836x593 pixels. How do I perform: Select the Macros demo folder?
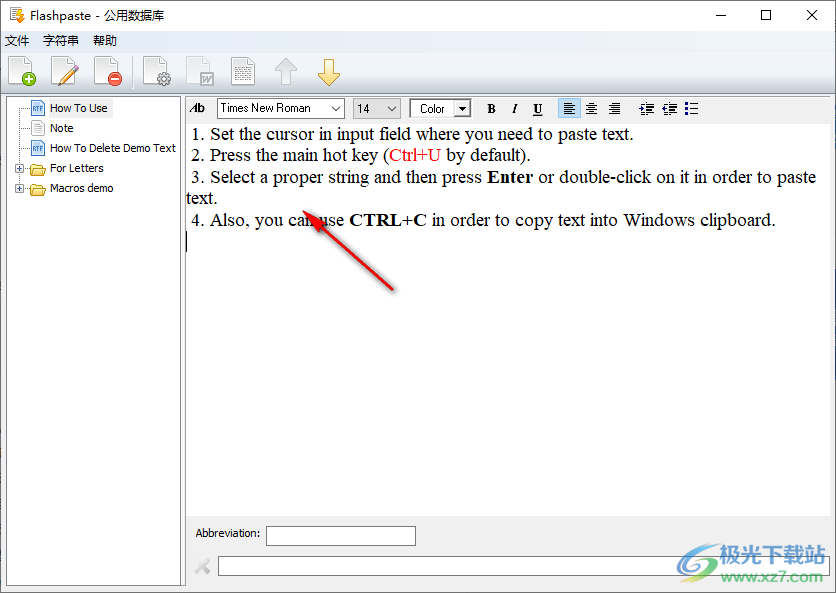tap(82, 188)
